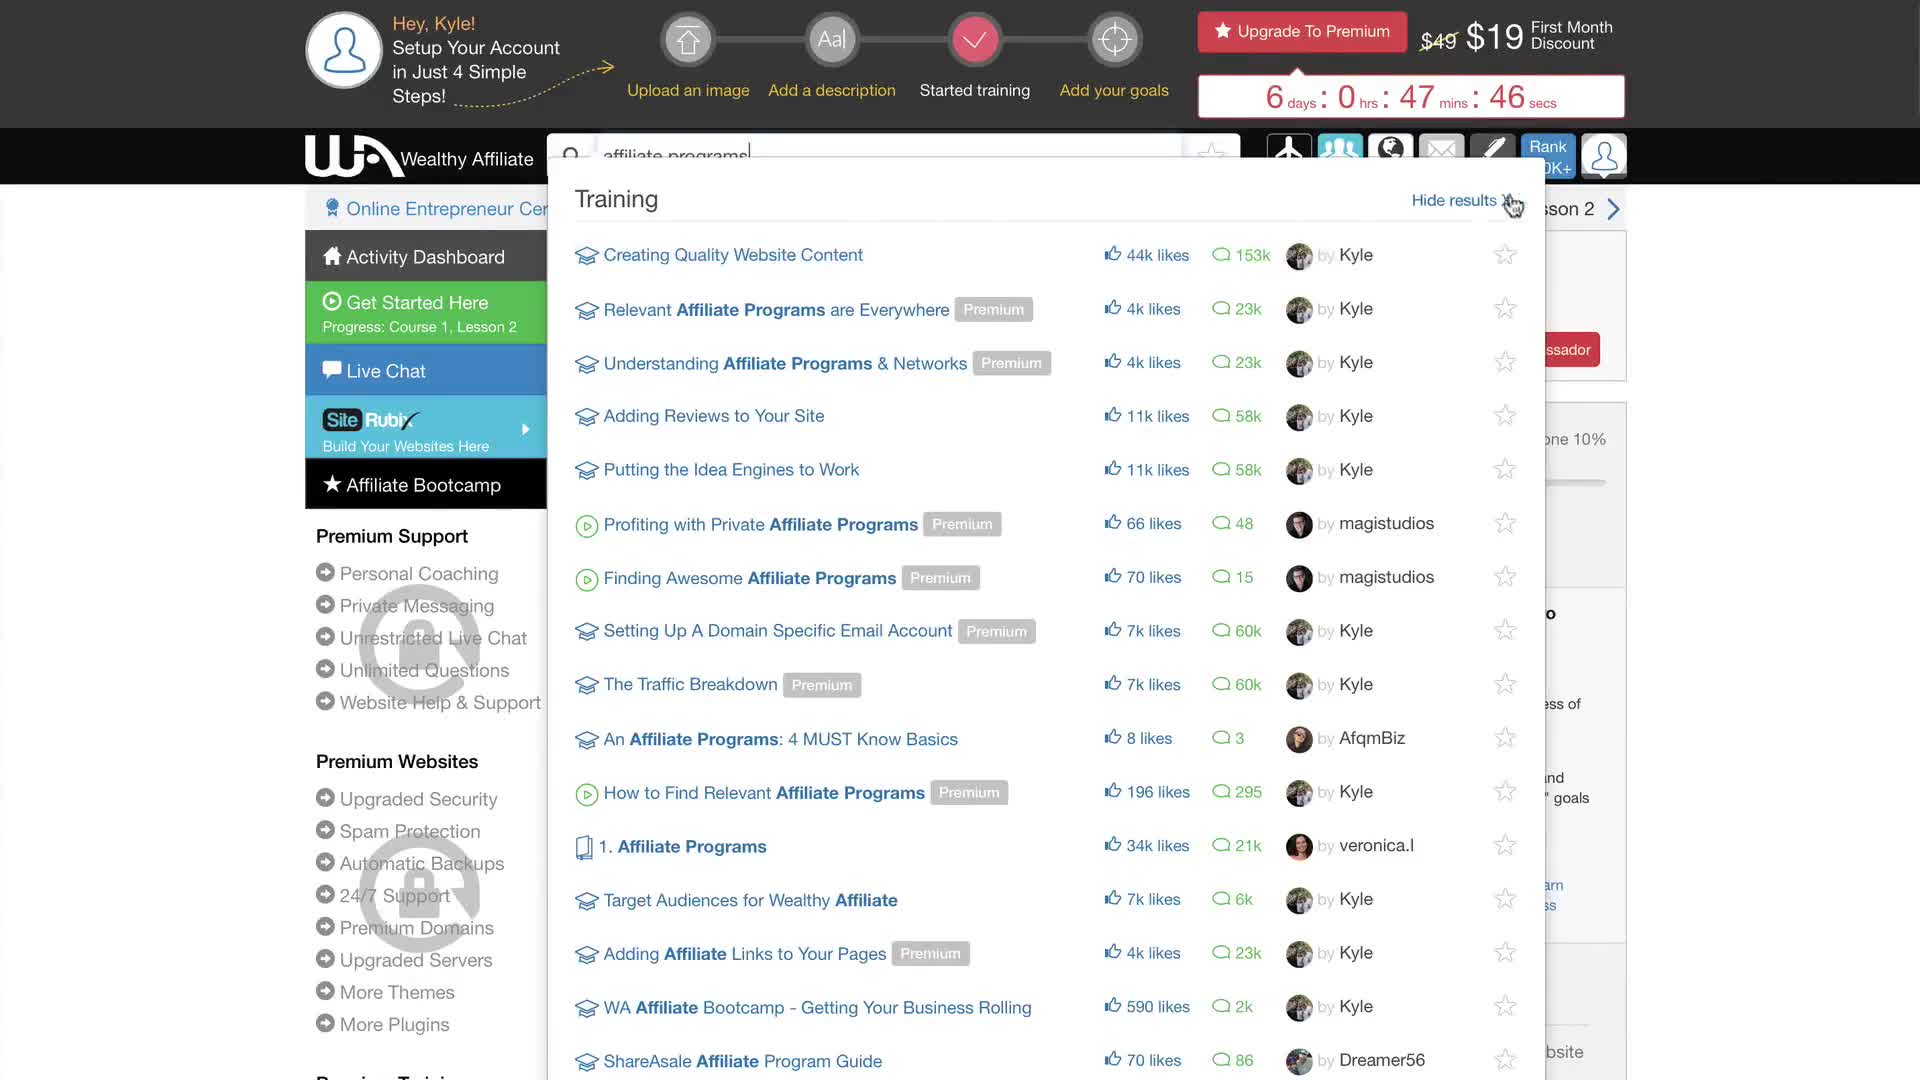Click the Started training checkmark icon
The height and width of the screenshot is (1080, 1920).
[974, 40]
